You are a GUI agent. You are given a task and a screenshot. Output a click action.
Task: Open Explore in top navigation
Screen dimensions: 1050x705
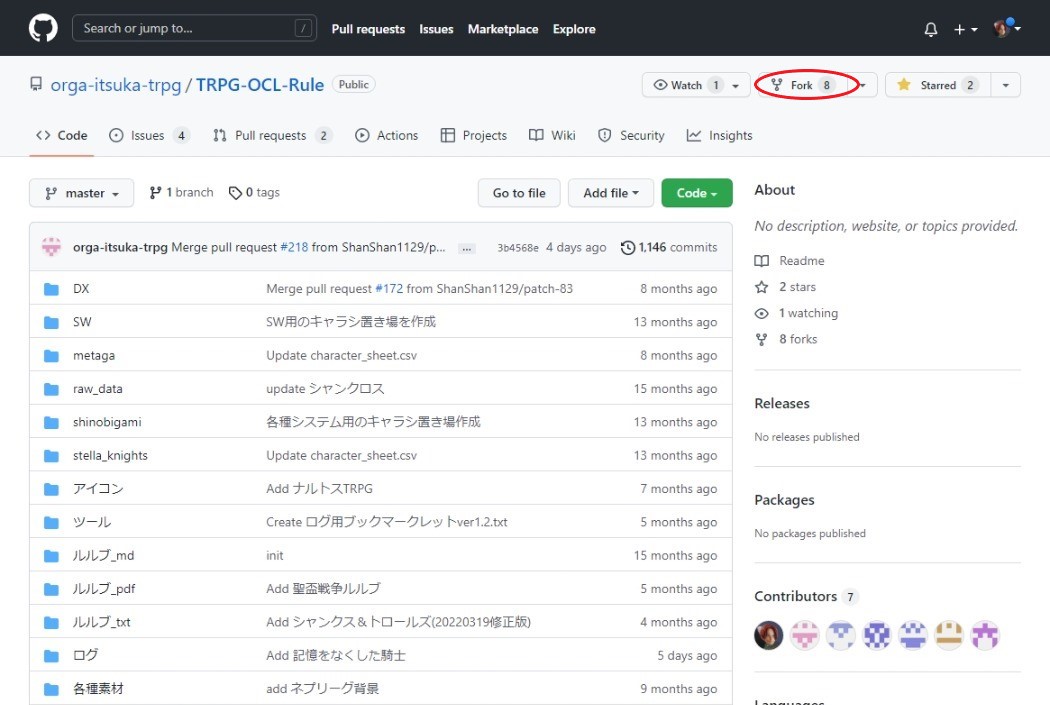coord(574,29)
